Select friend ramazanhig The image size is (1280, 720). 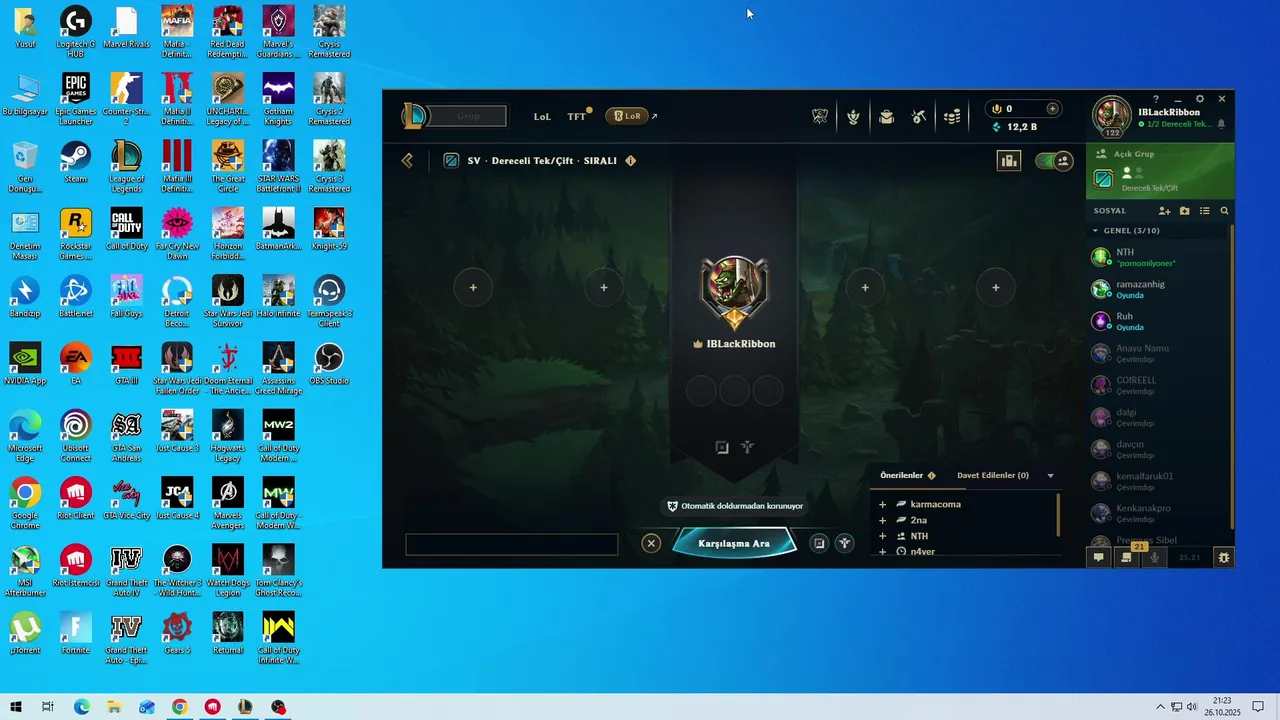pos(1160,289)
